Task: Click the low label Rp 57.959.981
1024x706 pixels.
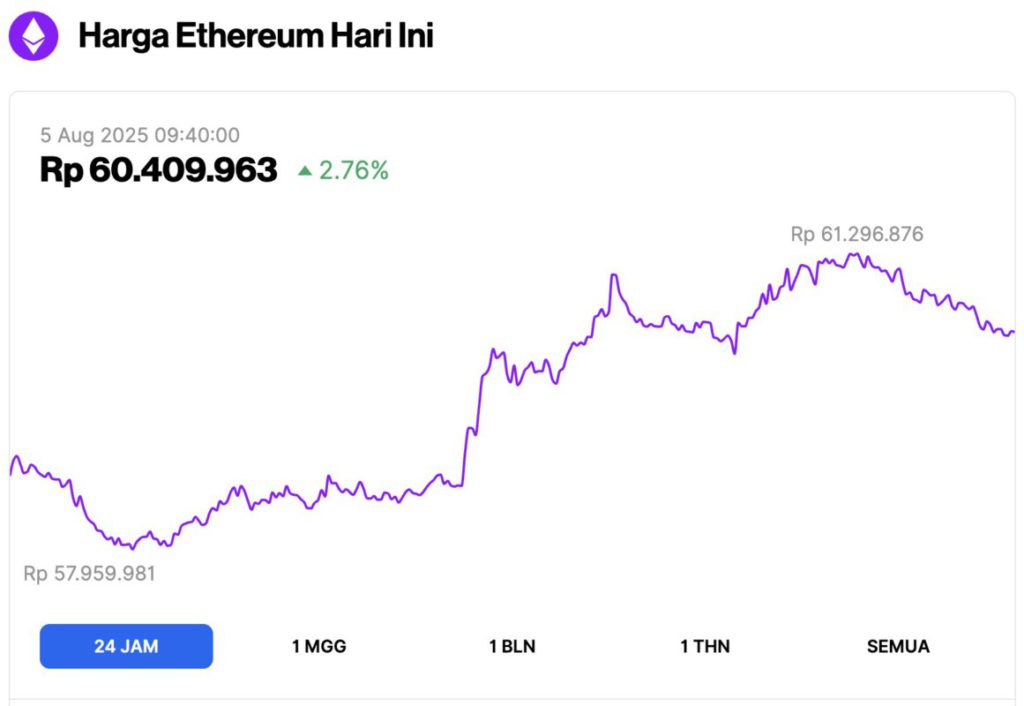Action: coord(90,573)
